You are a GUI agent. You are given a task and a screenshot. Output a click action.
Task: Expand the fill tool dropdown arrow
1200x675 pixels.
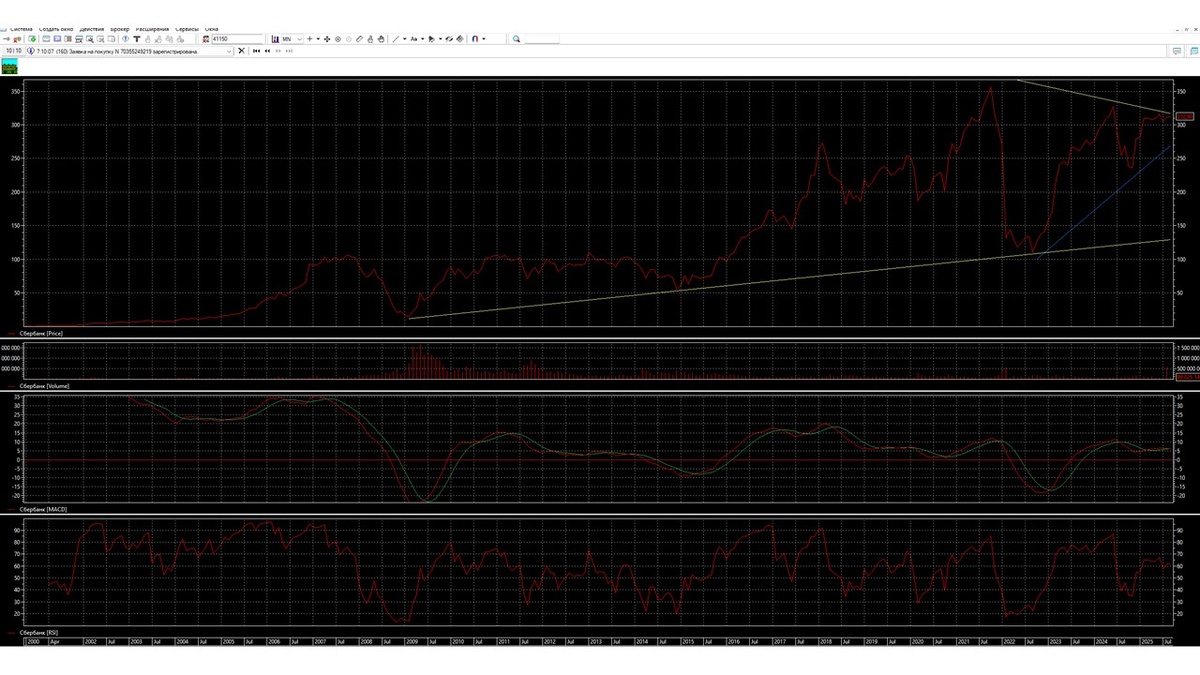[x=440, y=39]
